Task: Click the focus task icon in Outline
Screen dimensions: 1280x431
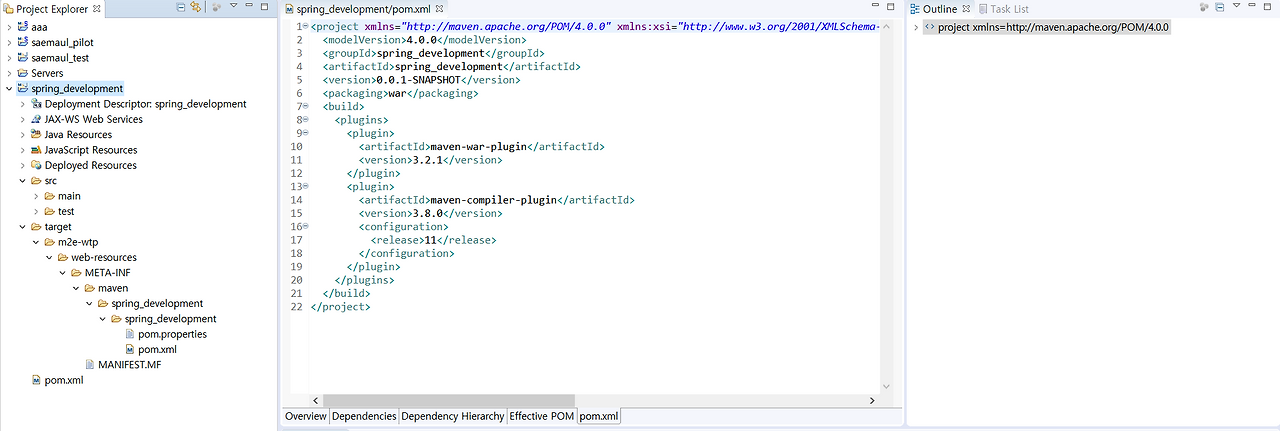Action: click(x=1204, y=7)
